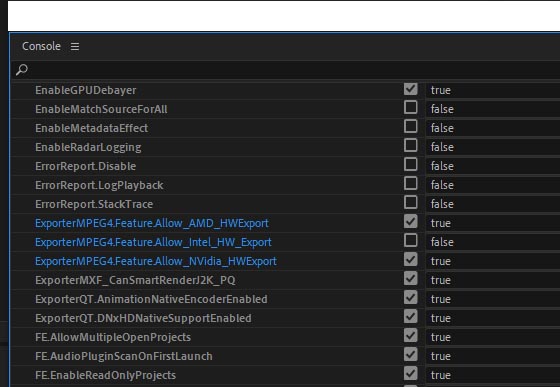The image size is (560, 387).
Task: Enable the EnableMatchSourceForAll checkbox
Action: pos(410,107)
